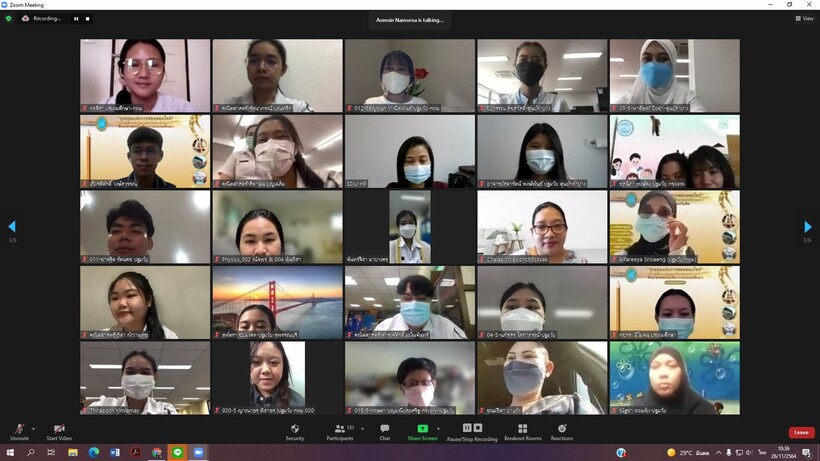Open the Security options
Screen dimensions: 820x461
(294, 429)
